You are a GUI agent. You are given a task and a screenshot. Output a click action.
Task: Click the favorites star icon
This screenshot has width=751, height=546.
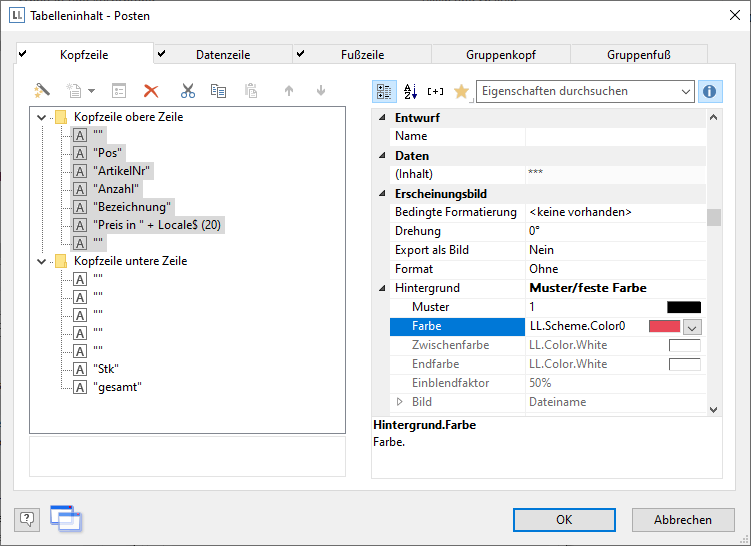click(461, 91)
